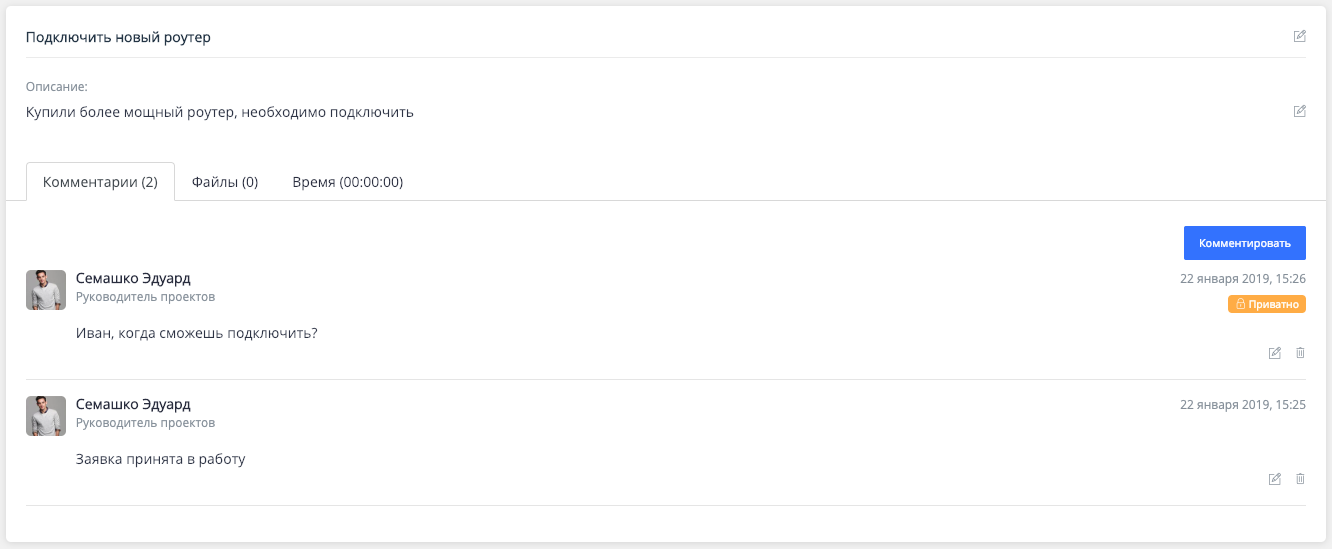Click the comment text 'Иван, когда сможешь подключить?'
The width and height of the screenshot is (1332, 549).
point(197,333)
